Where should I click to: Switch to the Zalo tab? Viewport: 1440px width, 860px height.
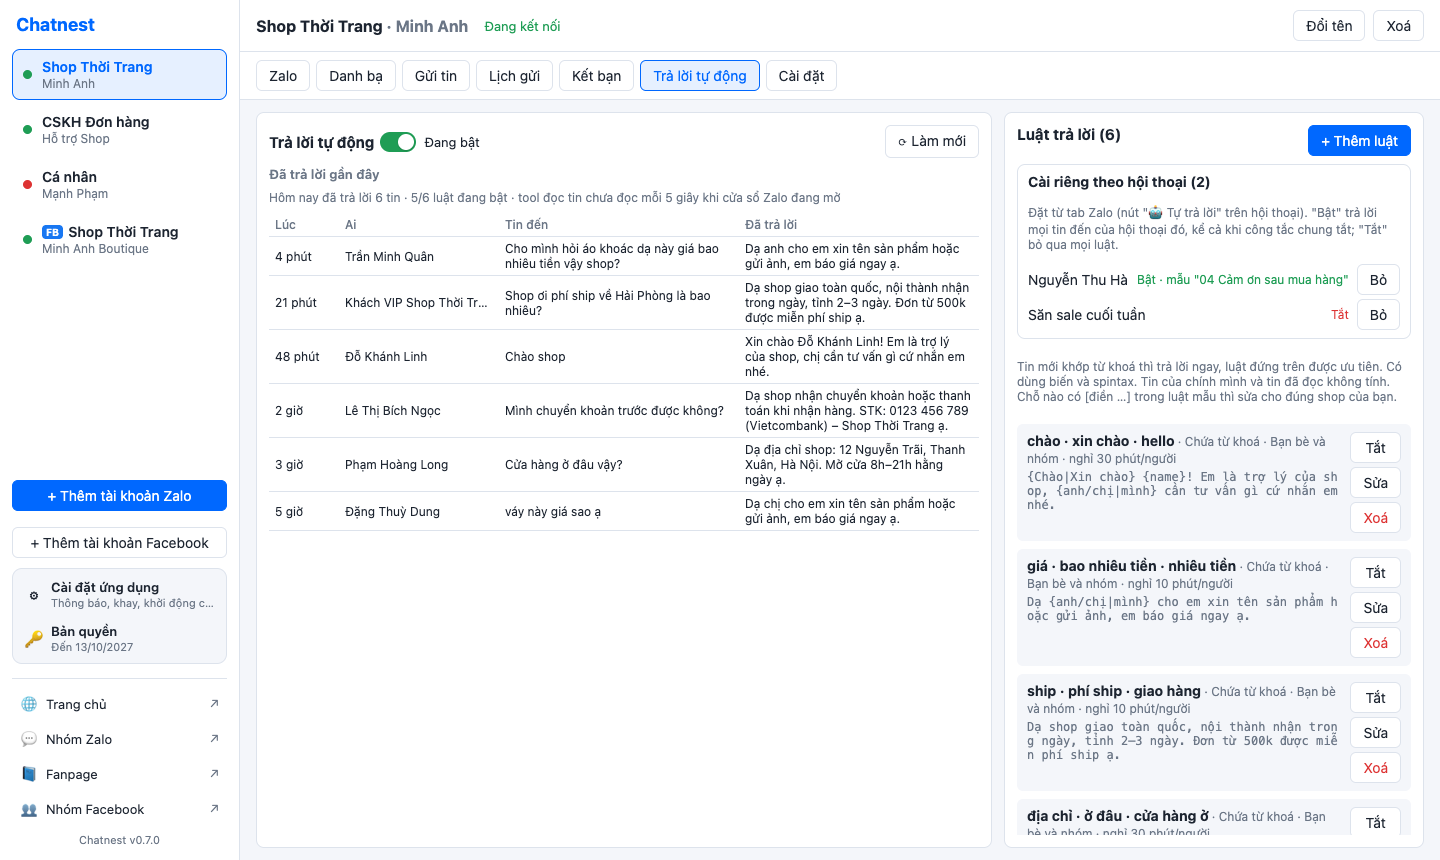click(283, 76)
